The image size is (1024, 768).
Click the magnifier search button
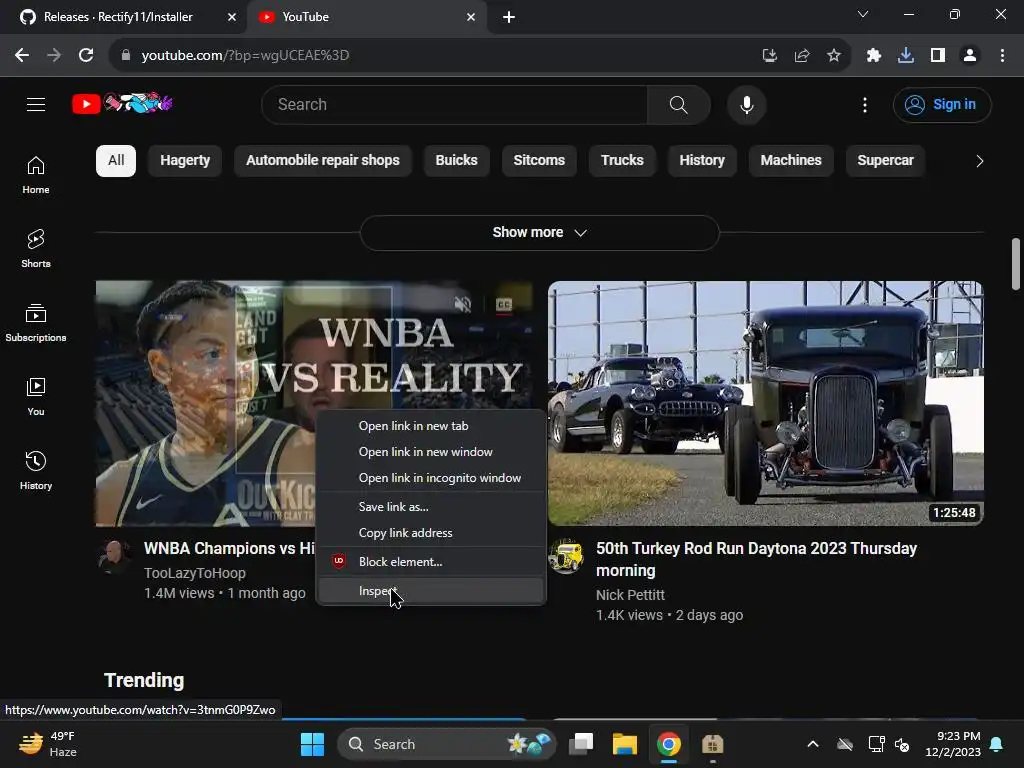click(x=679, y=104)
